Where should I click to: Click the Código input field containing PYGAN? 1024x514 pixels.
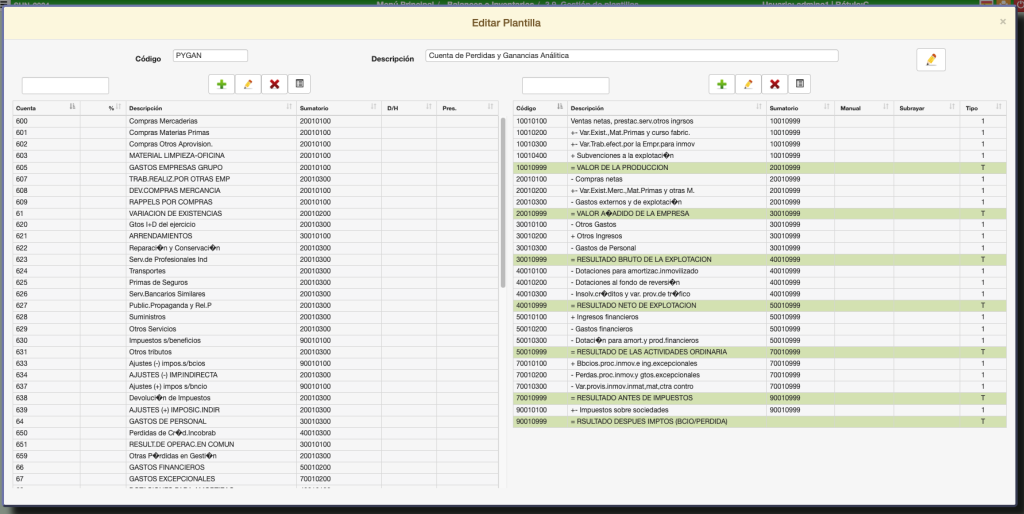coord(209,56)
